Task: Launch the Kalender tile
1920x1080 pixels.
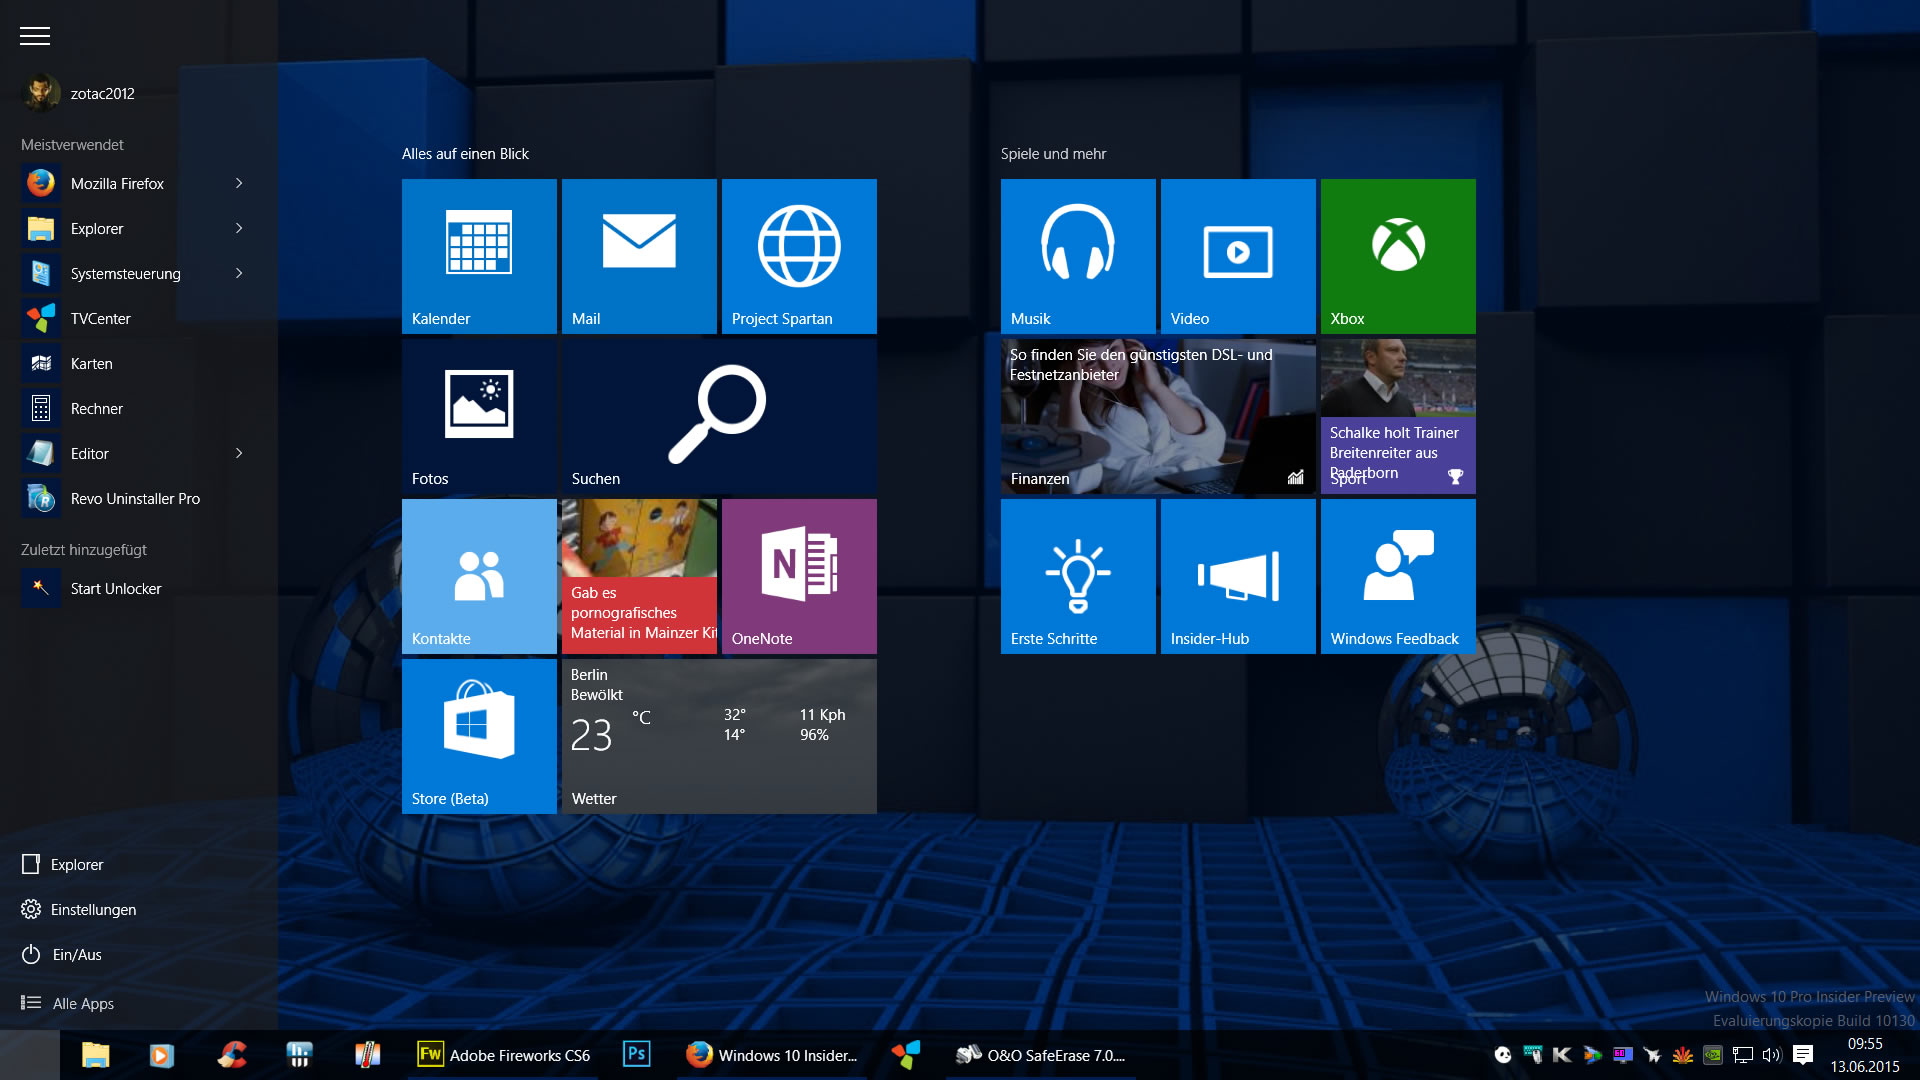Action: click(479, 256)
